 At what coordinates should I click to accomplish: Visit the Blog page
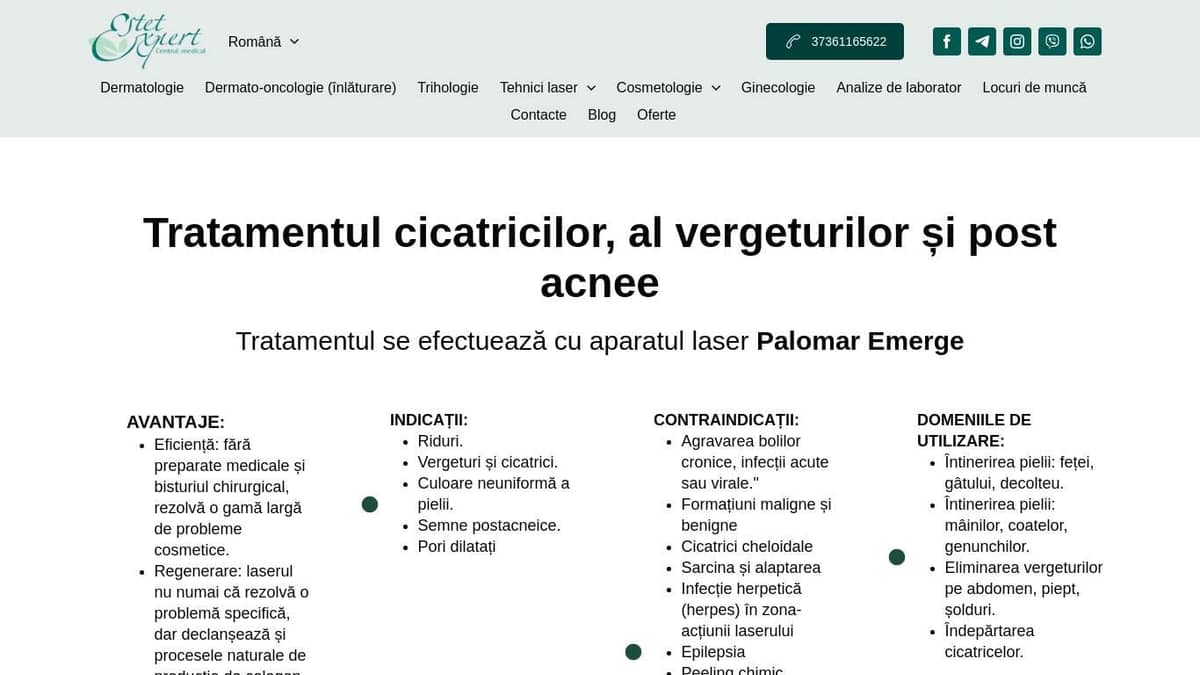[x=601, y=115]
